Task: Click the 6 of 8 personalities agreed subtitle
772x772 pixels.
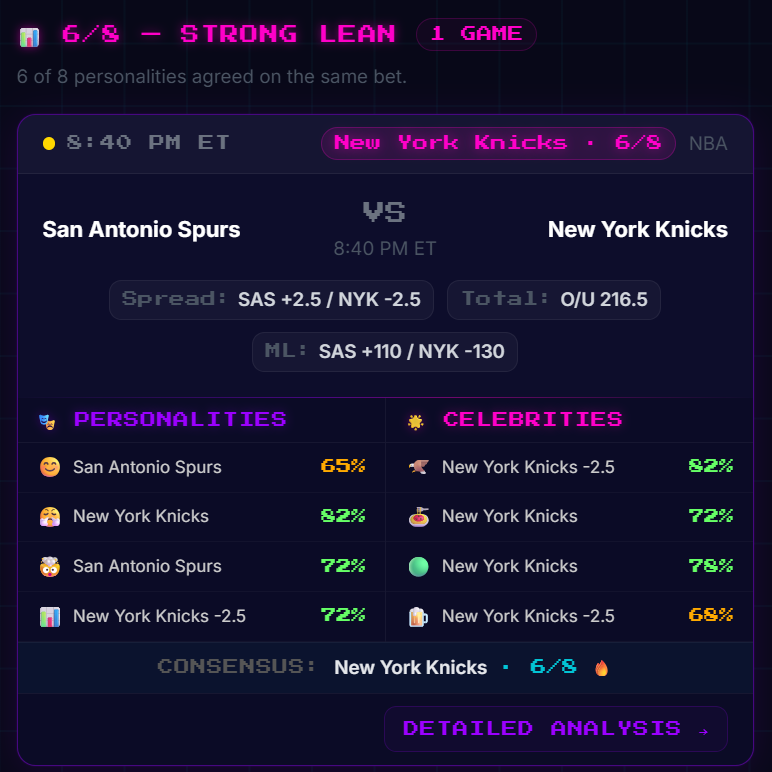Action: 212,77
